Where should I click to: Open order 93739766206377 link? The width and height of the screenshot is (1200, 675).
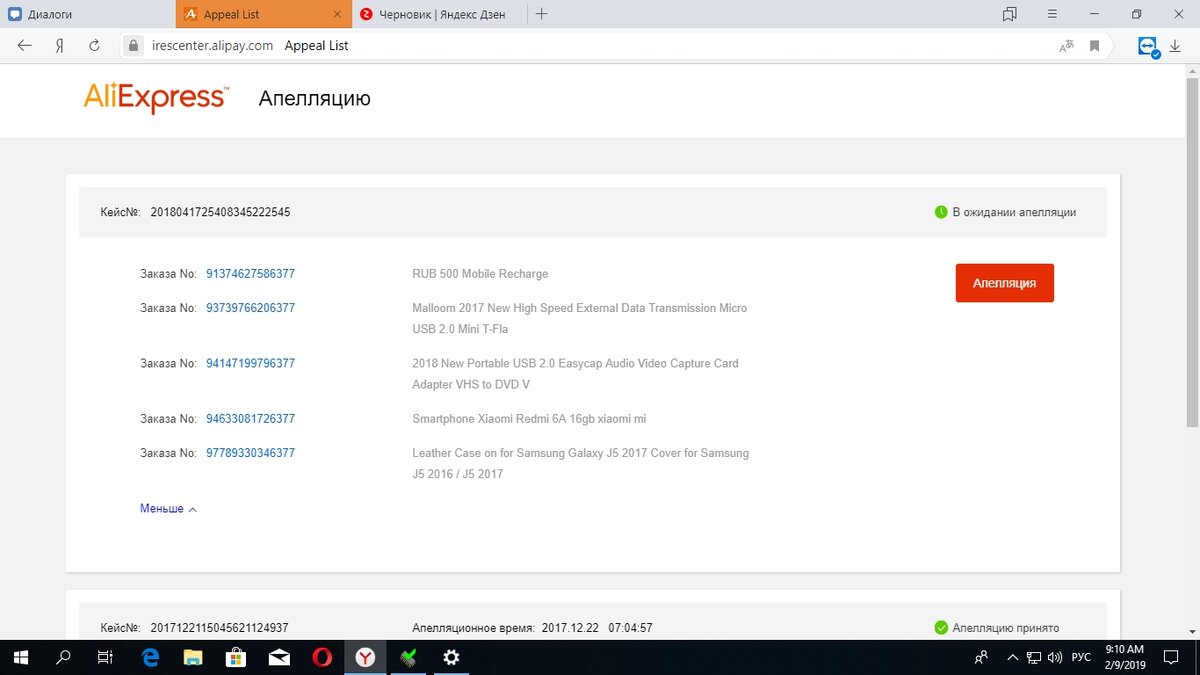tap(250, 308)
